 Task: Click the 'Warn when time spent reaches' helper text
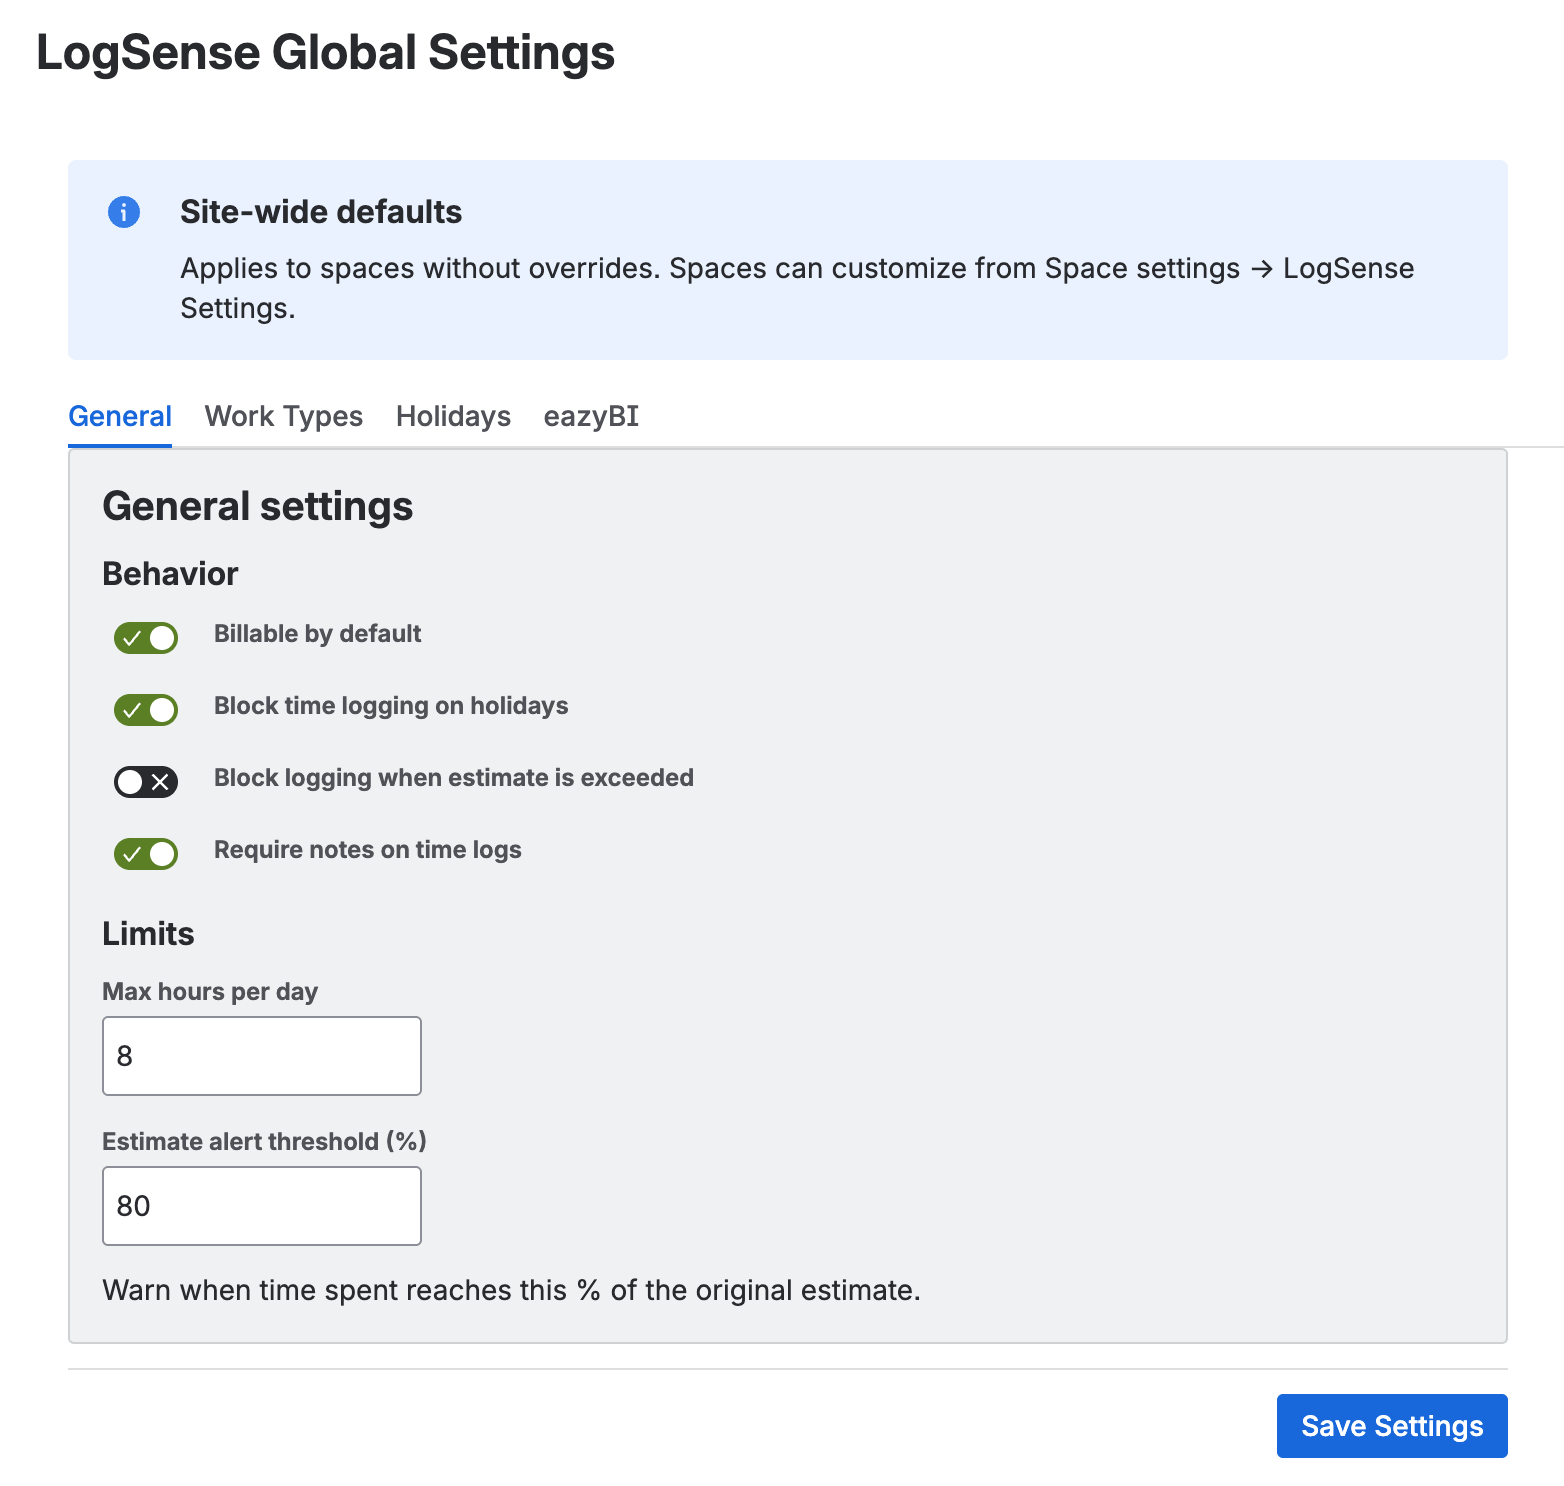coord(511,1290)
